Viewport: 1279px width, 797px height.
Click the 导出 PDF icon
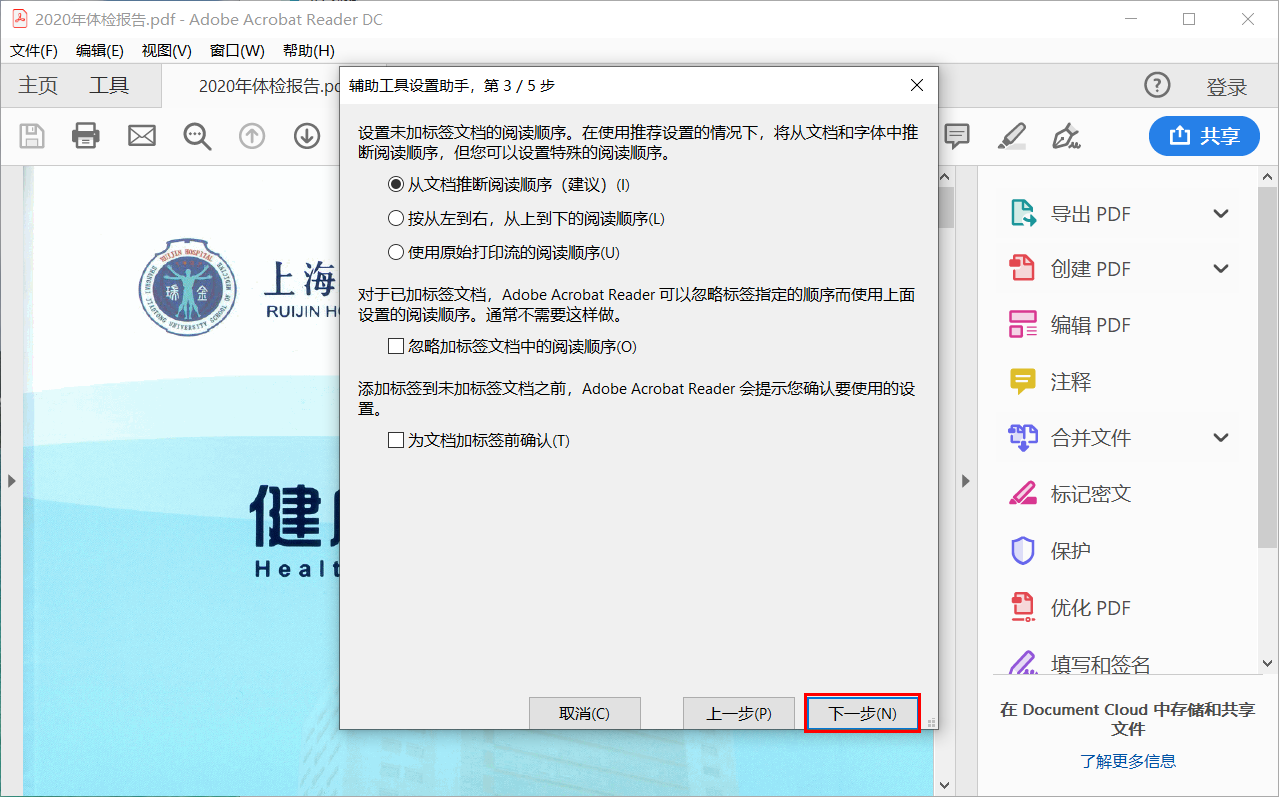click(x=1023, y=213)
